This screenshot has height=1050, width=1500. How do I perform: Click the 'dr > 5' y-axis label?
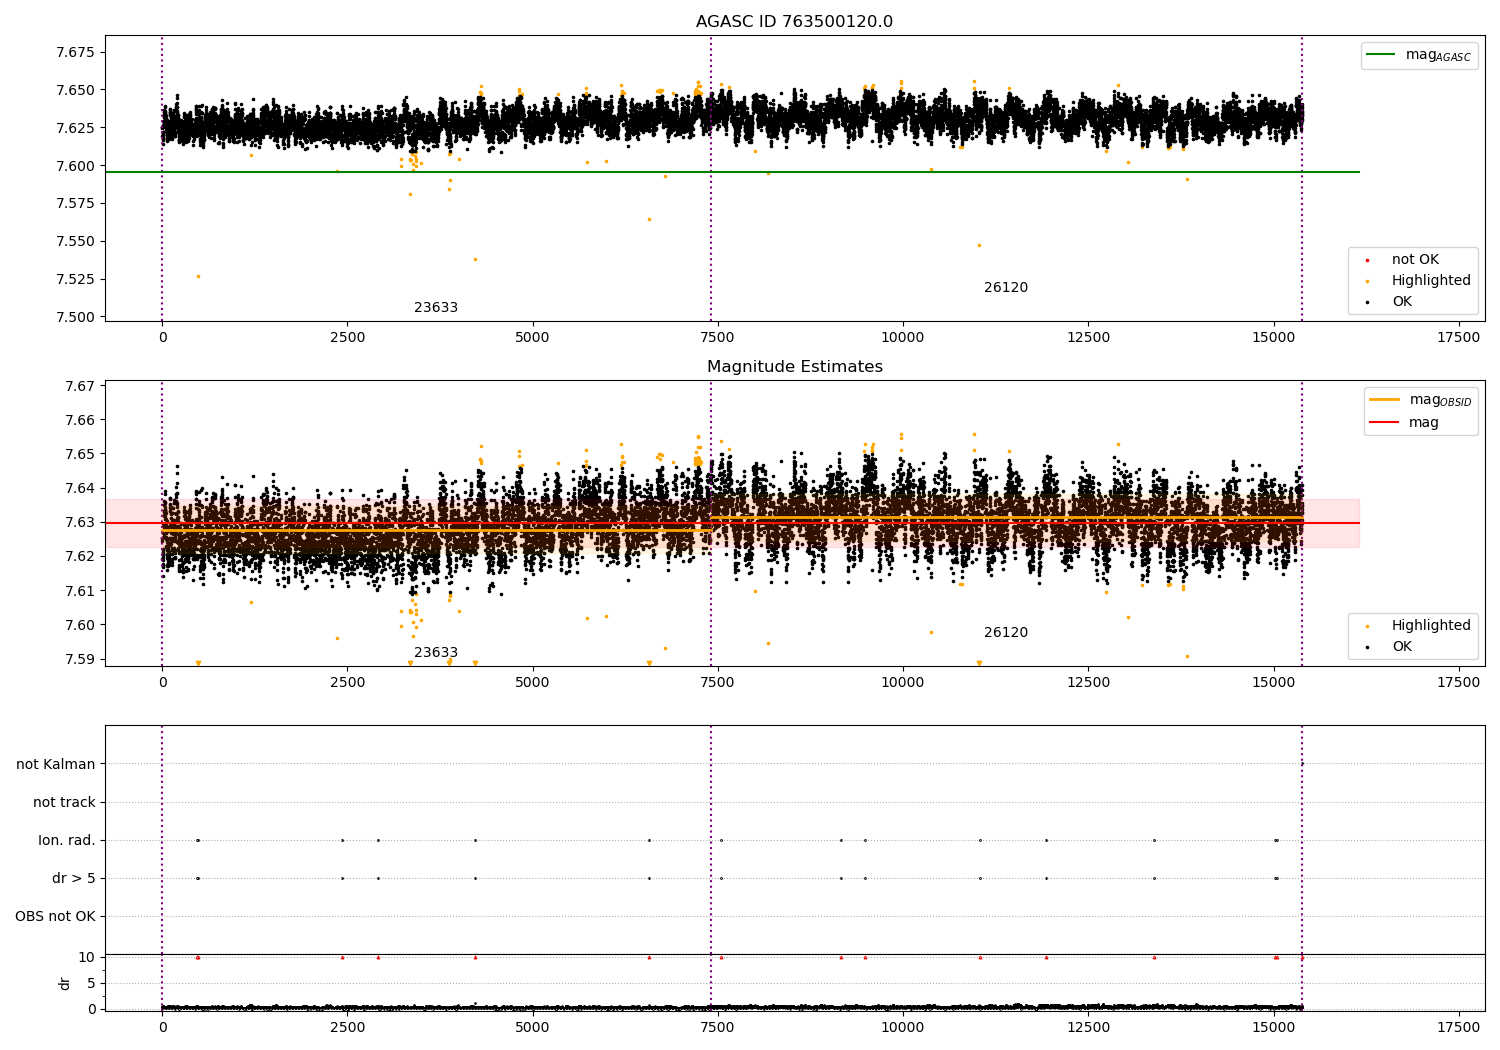74,879
